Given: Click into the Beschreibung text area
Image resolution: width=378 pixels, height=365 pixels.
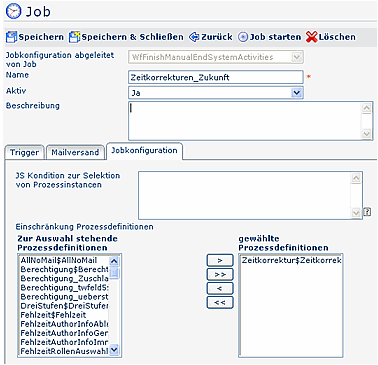Looking at the screenshot, I should click(x=245, y=121).
